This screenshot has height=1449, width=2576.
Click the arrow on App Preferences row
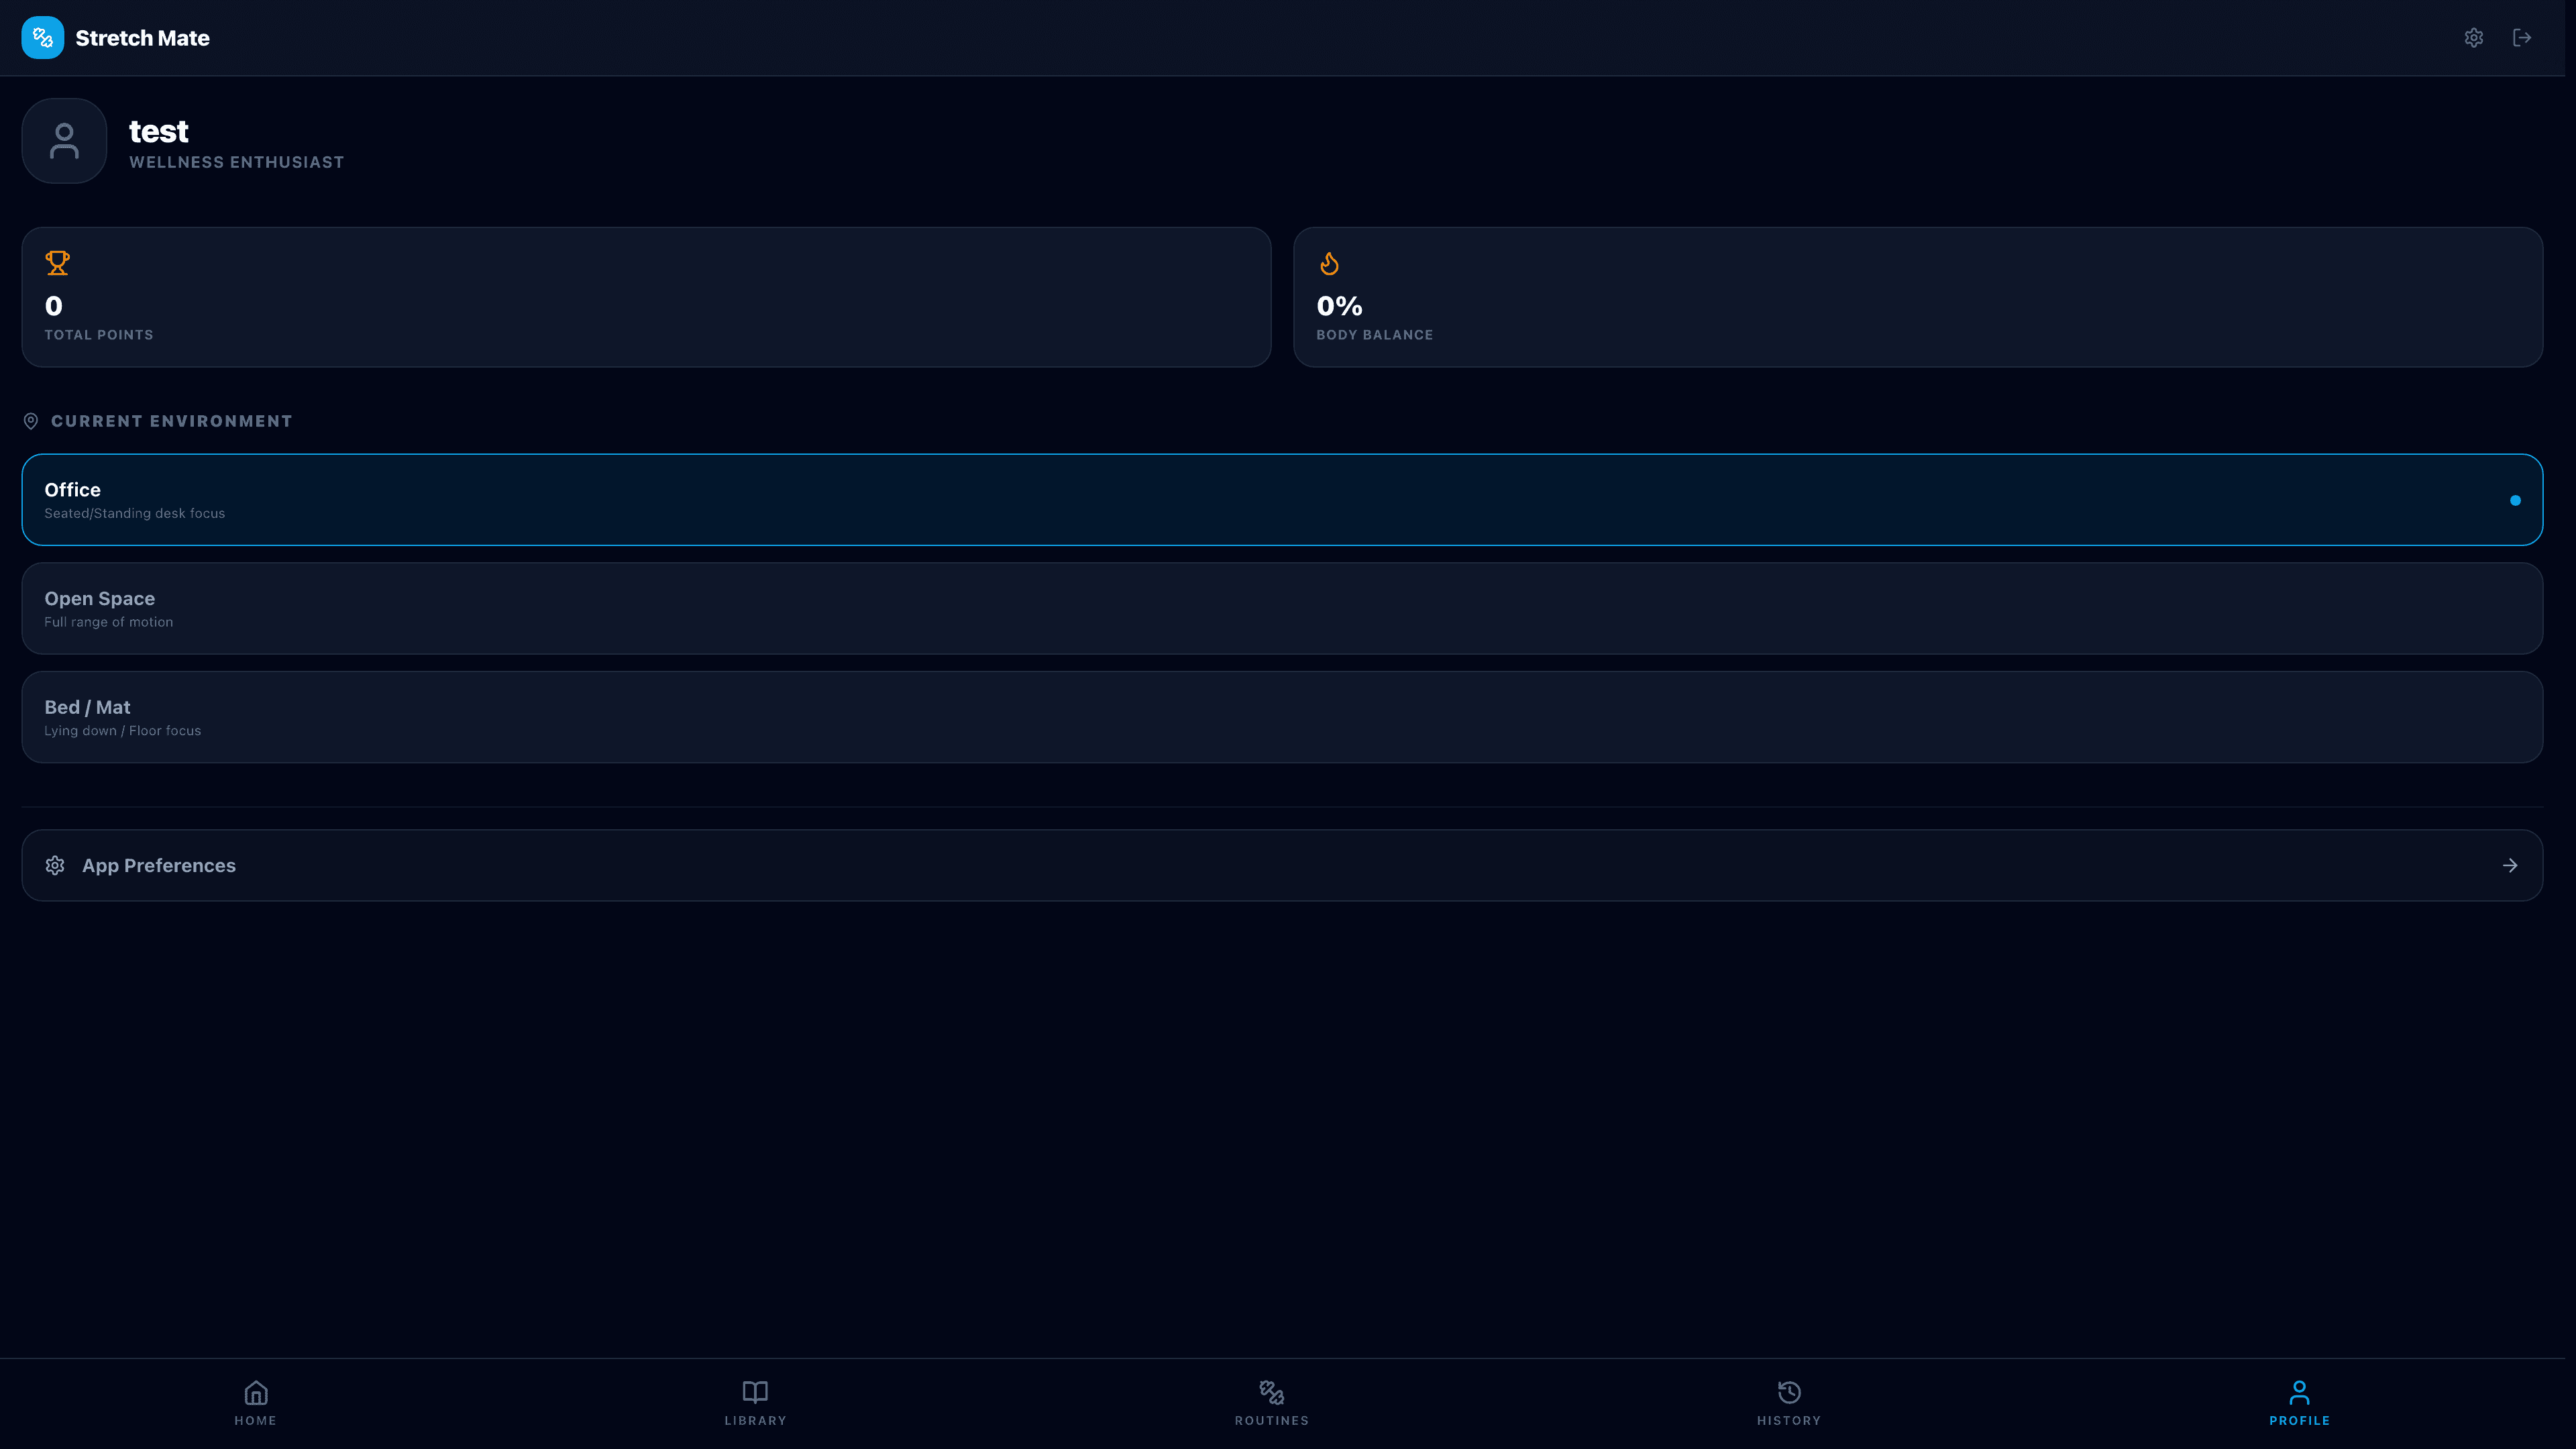pyautogui.click(x=2510, y=865)
